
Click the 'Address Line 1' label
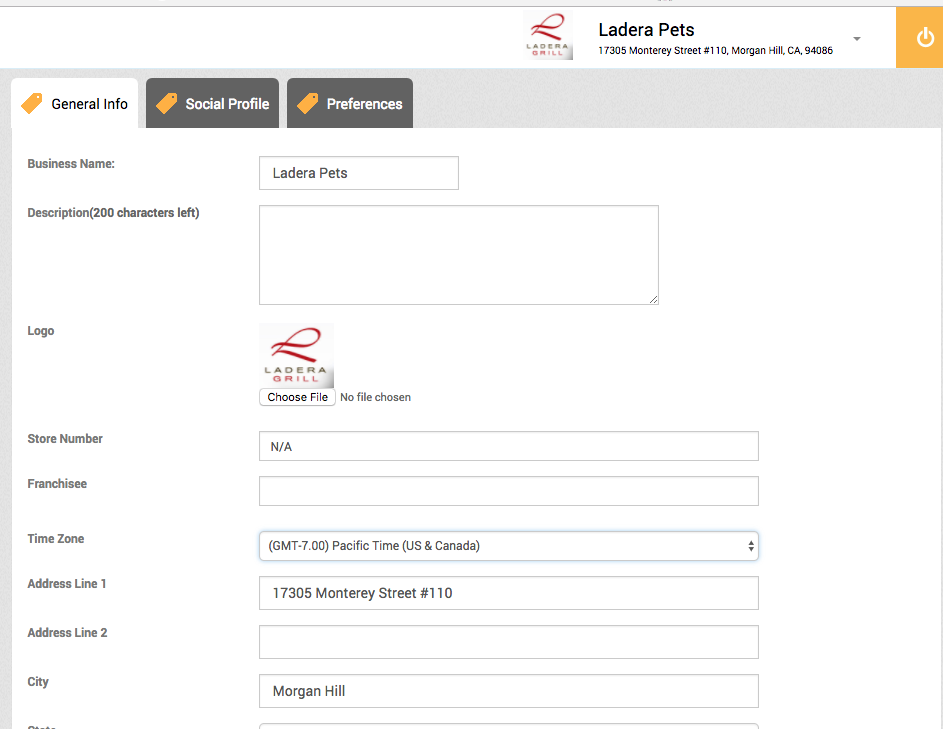click(x=67, y=584)
